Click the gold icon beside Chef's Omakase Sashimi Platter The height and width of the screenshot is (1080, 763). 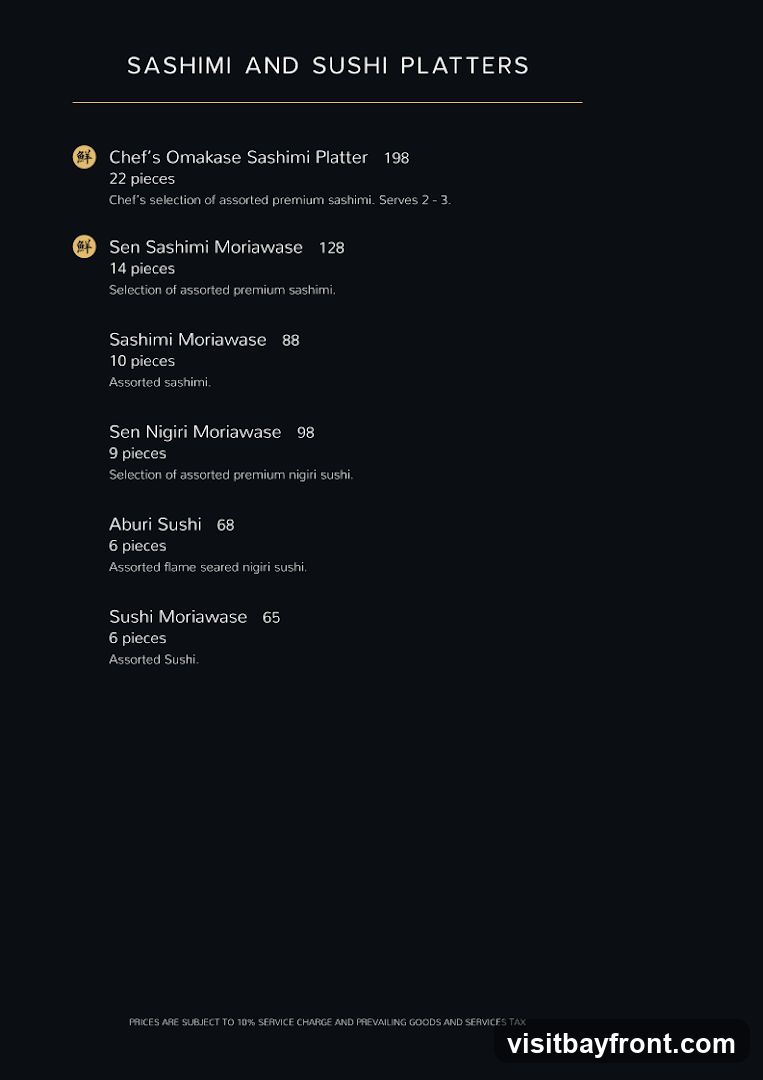pos(84,157)
